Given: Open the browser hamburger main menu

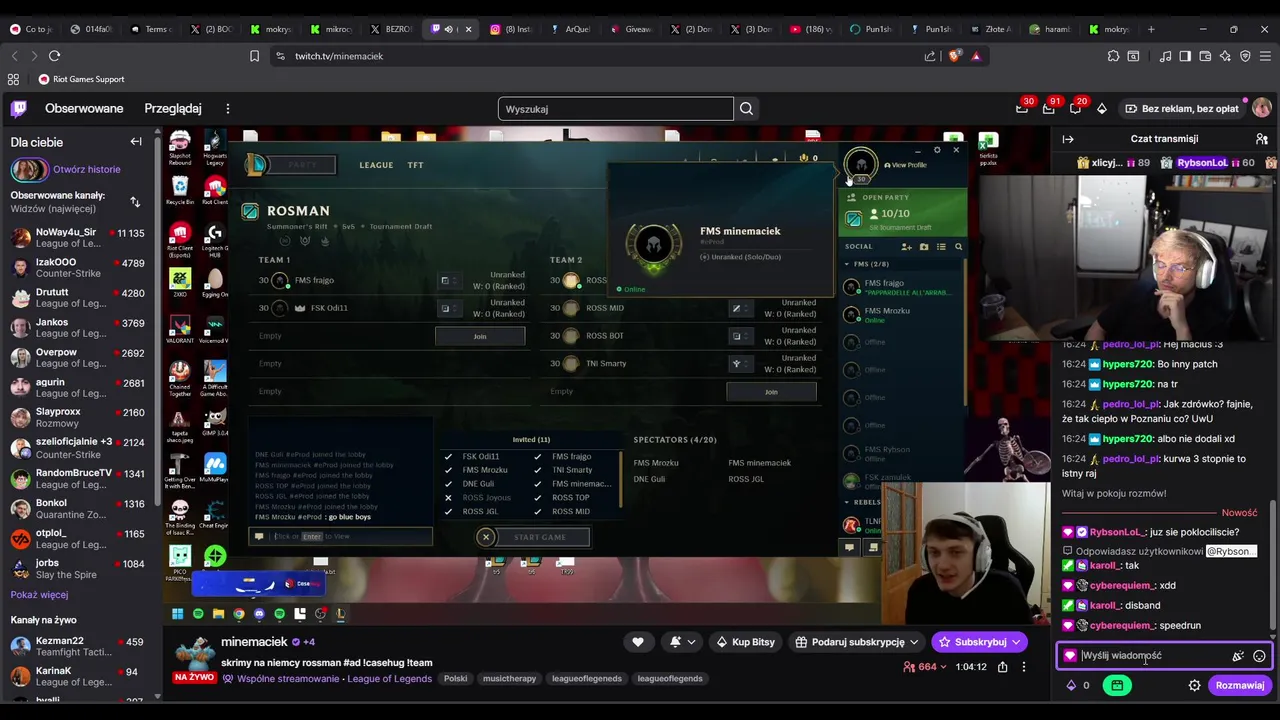Looking at the screenshot, I should (x=1265, y=56).
